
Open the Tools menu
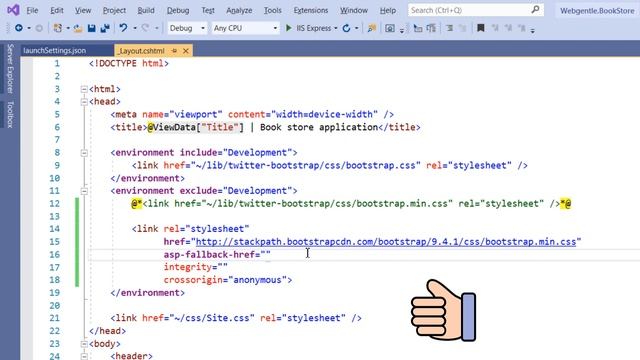[x=273, y=10]
